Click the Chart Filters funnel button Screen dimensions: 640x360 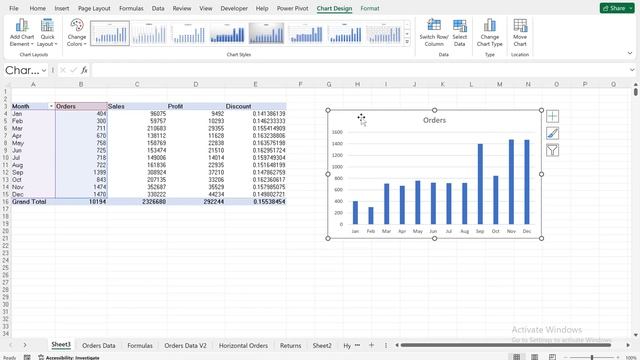[552, 151]
